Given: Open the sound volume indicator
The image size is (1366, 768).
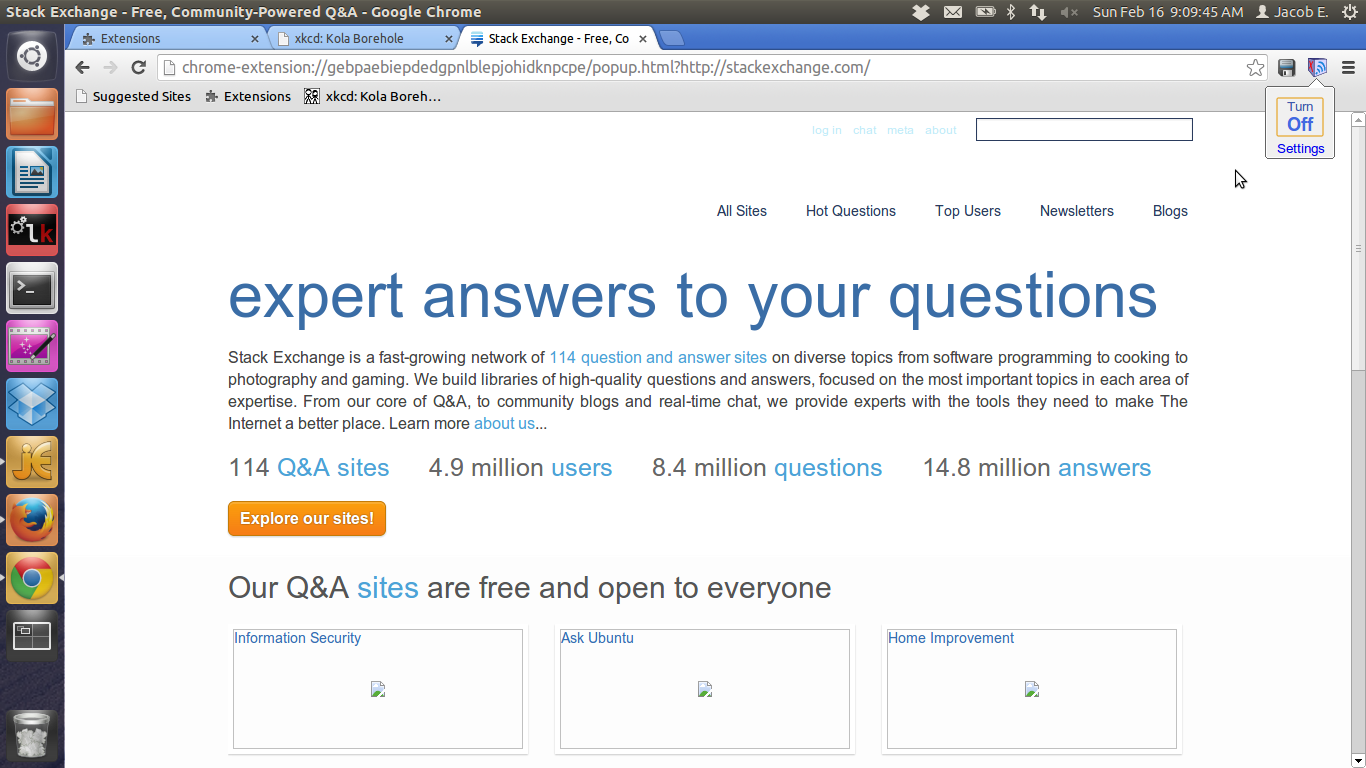Looking at the screenshot, I should tap(1069, 12).
